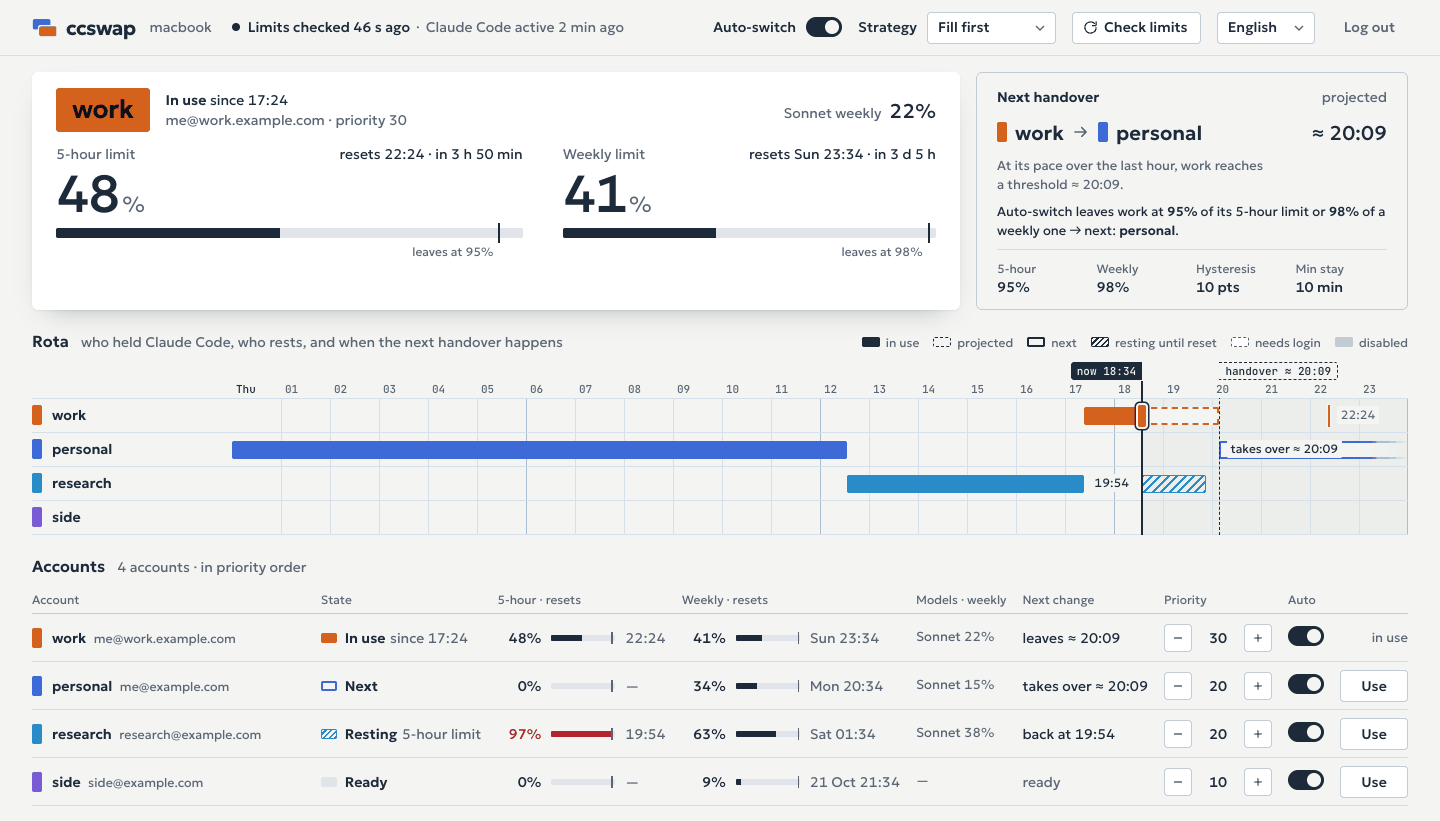1440x821 pixels.
Task: Click the refresh icon in Check limits
Action: tap(1090, 28)
